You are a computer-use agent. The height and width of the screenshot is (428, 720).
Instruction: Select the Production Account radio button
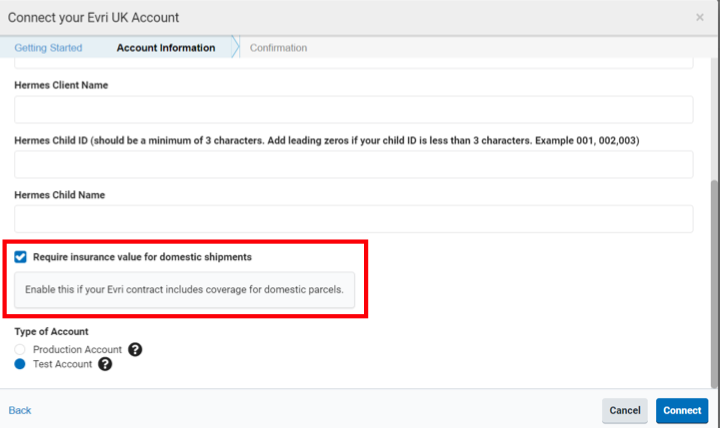coord(21,350)
